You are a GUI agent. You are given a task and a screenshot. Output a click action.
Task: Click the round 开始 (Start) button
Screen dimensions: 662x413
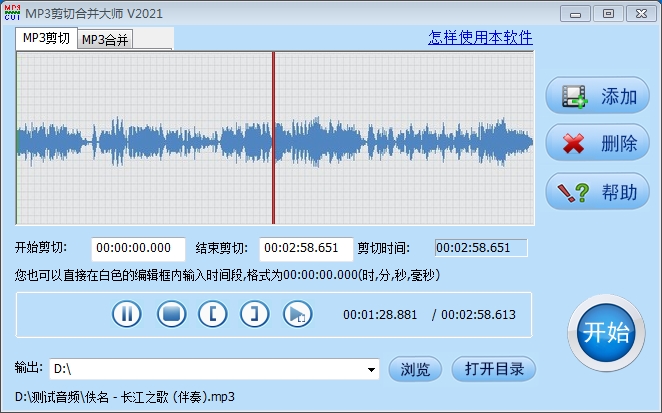[606, 333]
